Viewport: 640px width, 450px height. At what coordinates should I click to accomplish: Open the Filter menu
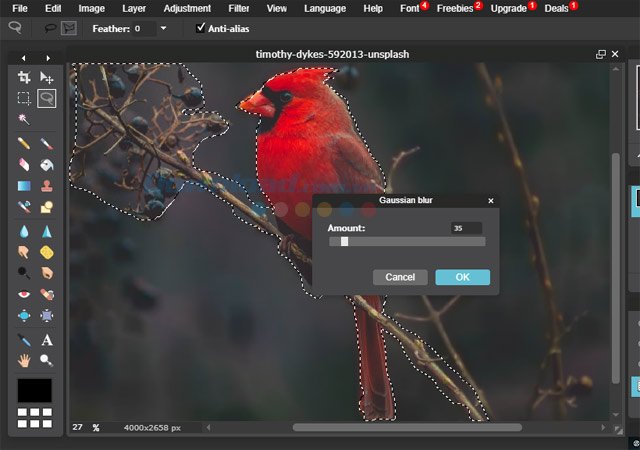tap(238, 8)
